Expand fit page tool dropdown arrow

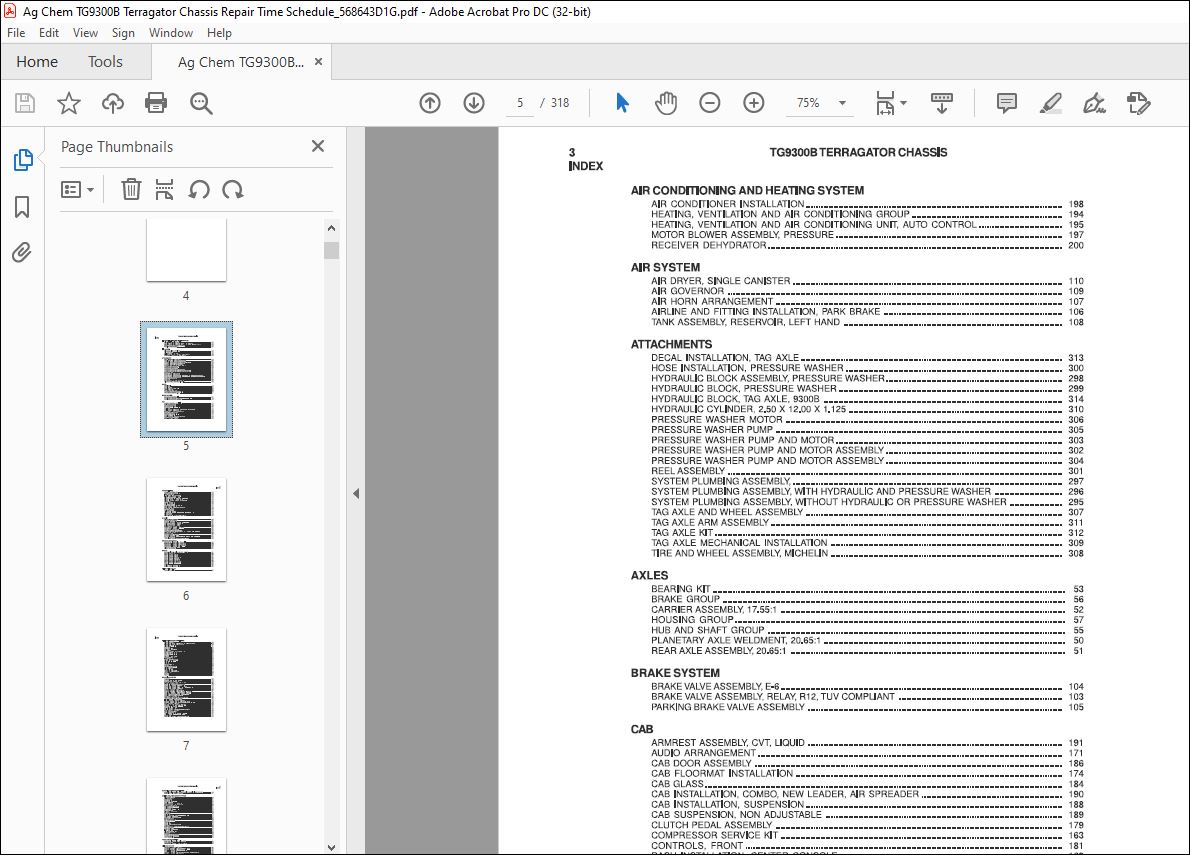click(903, 102)
